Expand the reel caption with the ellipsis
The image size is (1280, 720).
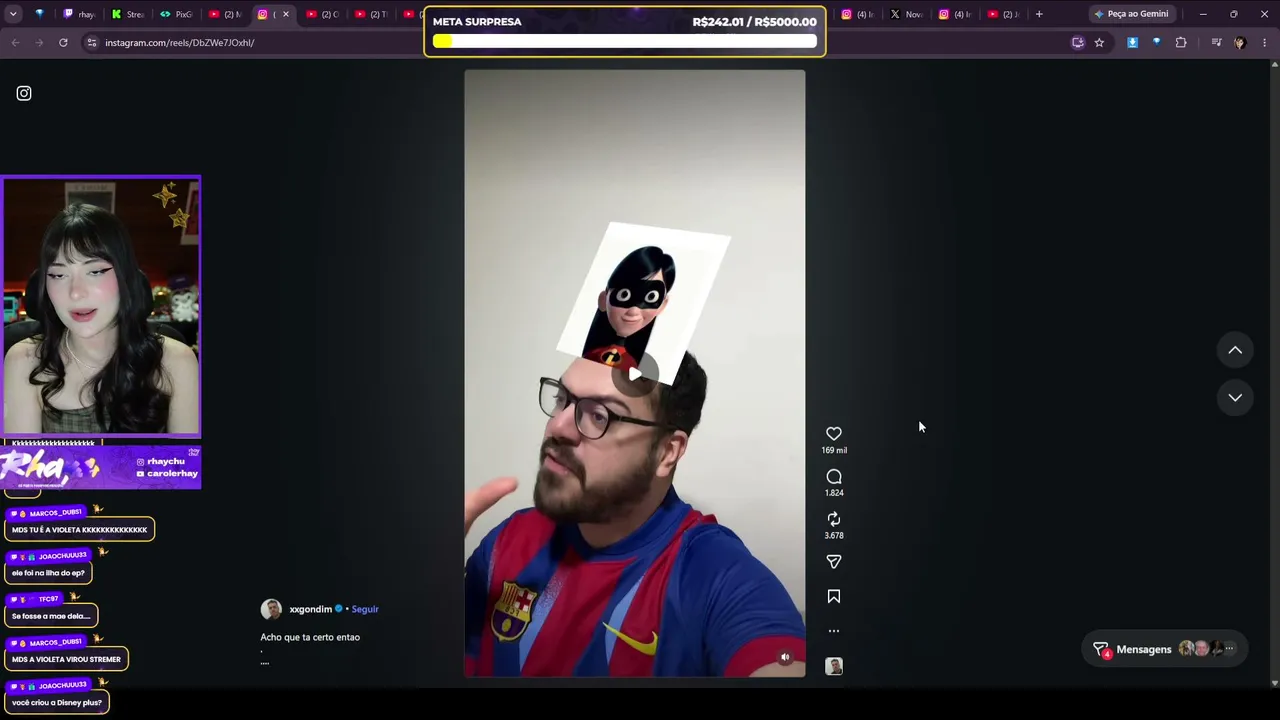[264, 662]
